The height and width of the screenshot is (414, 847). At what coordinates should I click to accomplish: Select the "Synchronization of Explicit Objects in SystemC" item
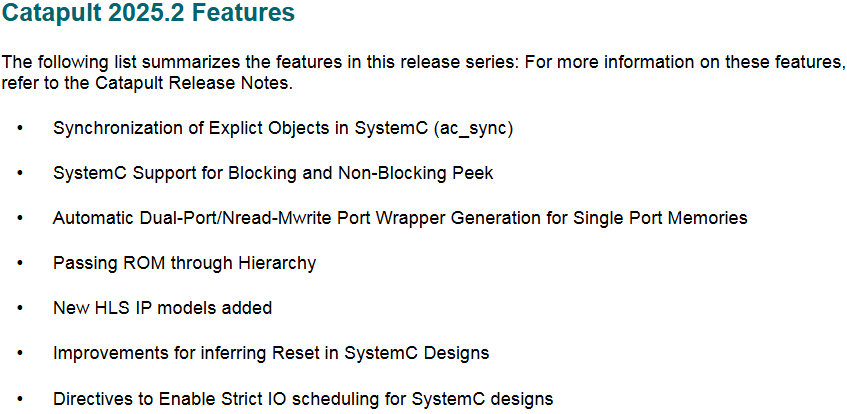[283, 130]
